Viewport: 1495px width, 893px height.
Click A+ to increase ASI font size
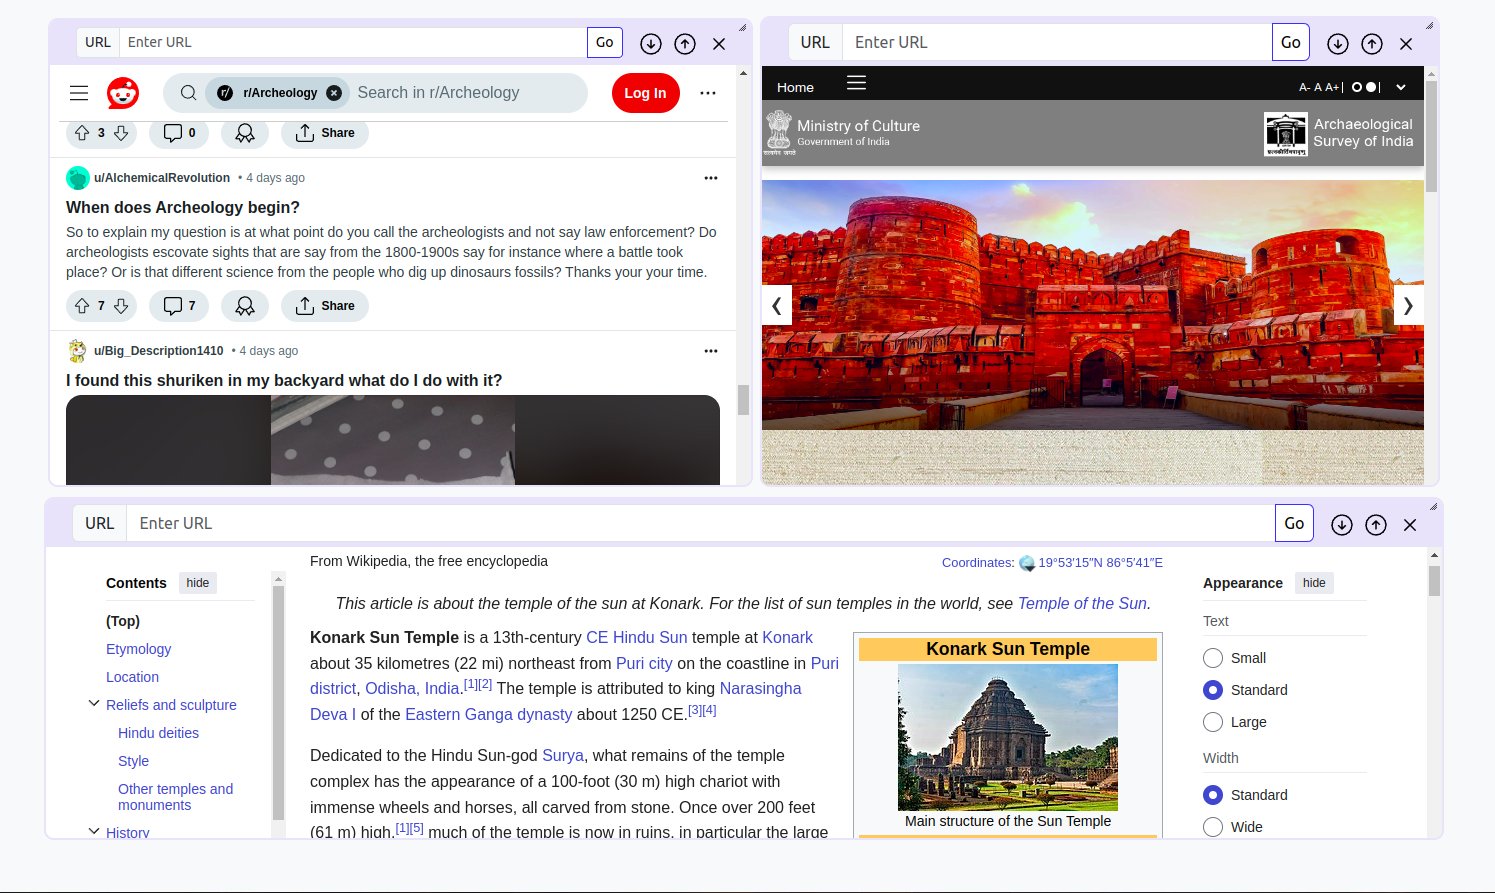tap(1331, 87)
